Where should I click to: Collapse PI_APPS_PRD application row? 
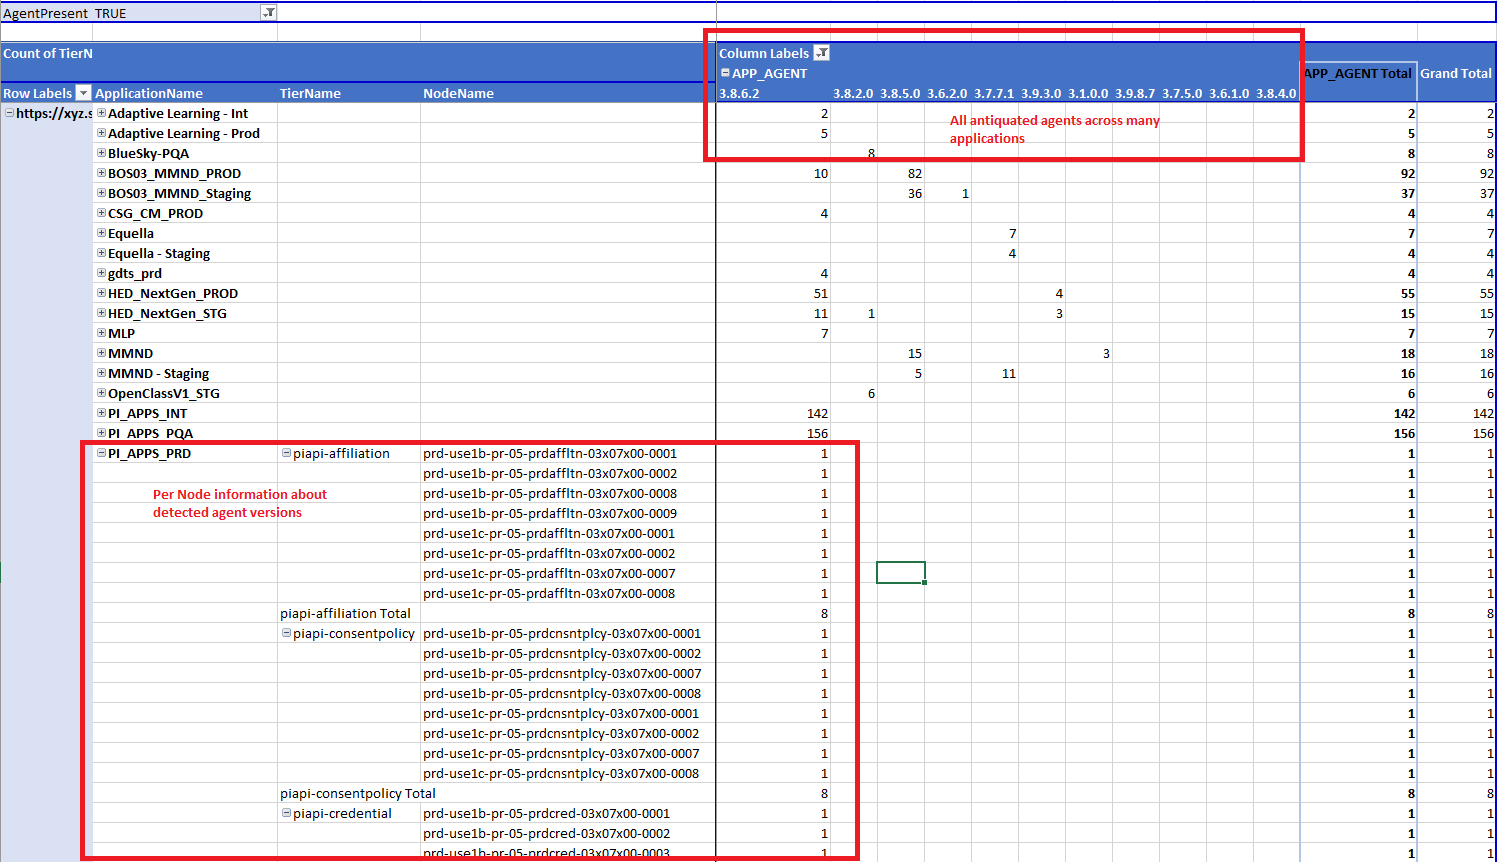(x=101, y=453)
